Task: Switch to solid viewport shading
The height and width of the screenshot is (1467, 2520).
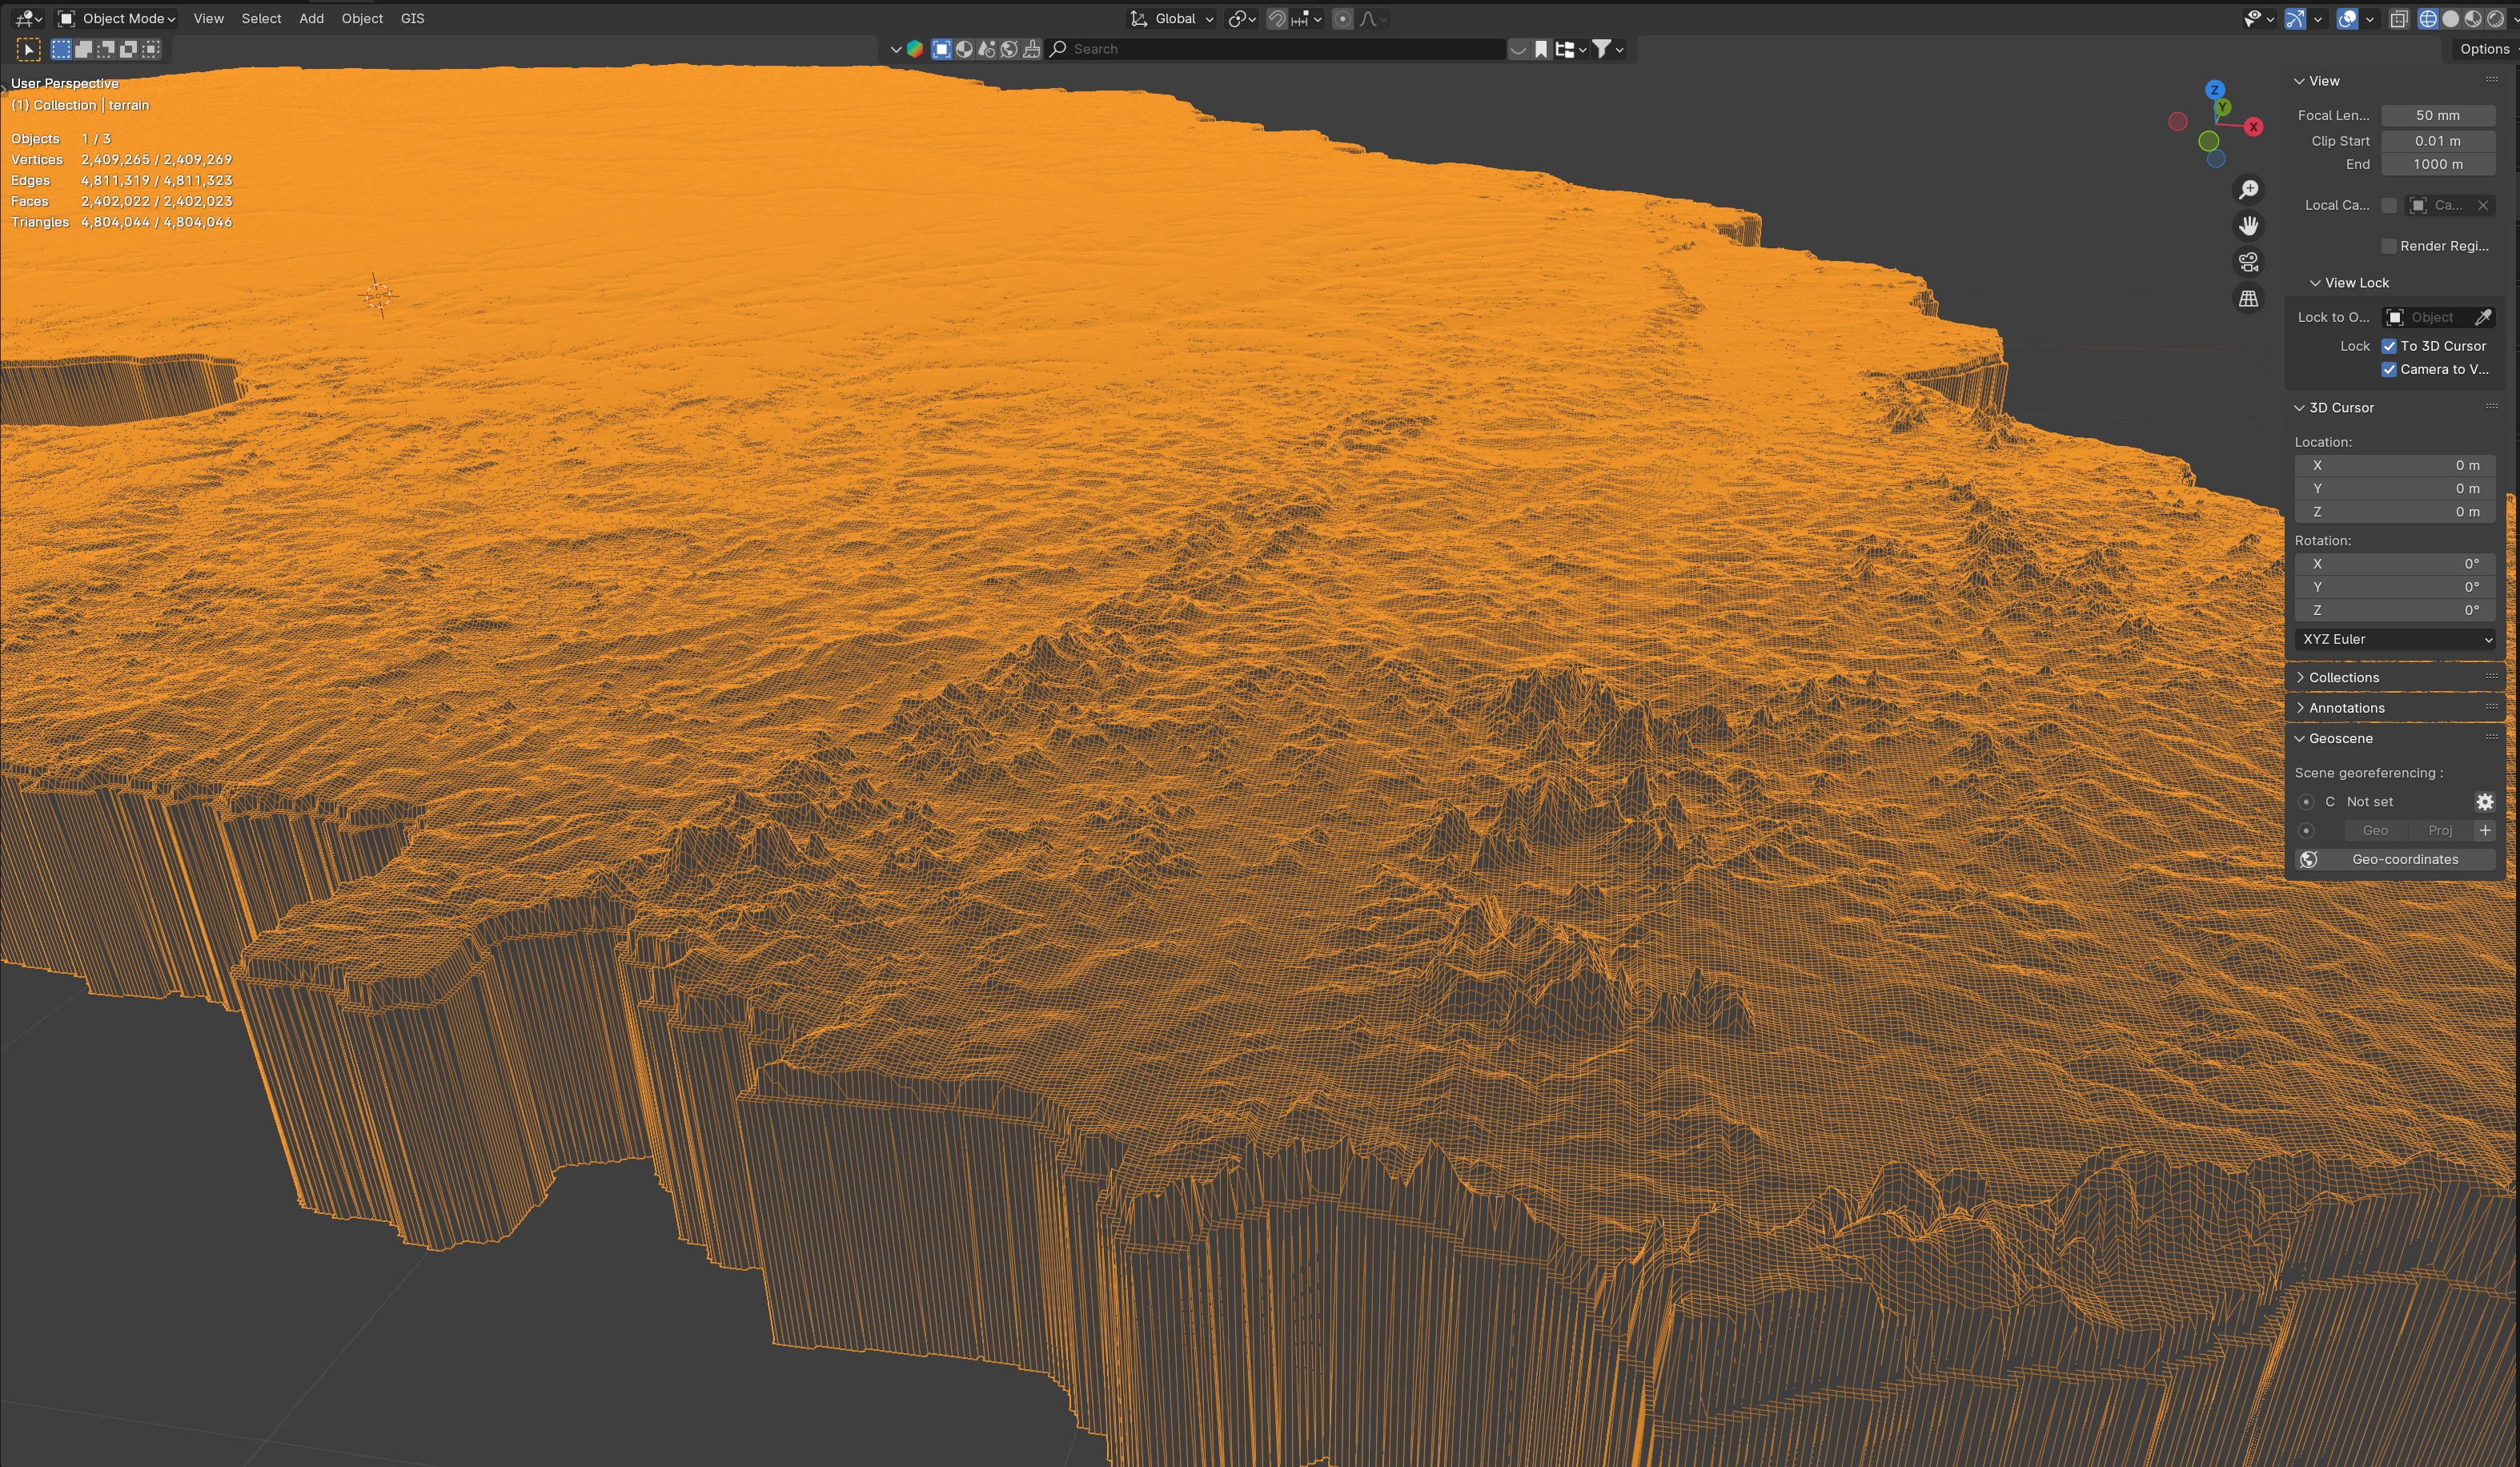Action: (2450, 19)
